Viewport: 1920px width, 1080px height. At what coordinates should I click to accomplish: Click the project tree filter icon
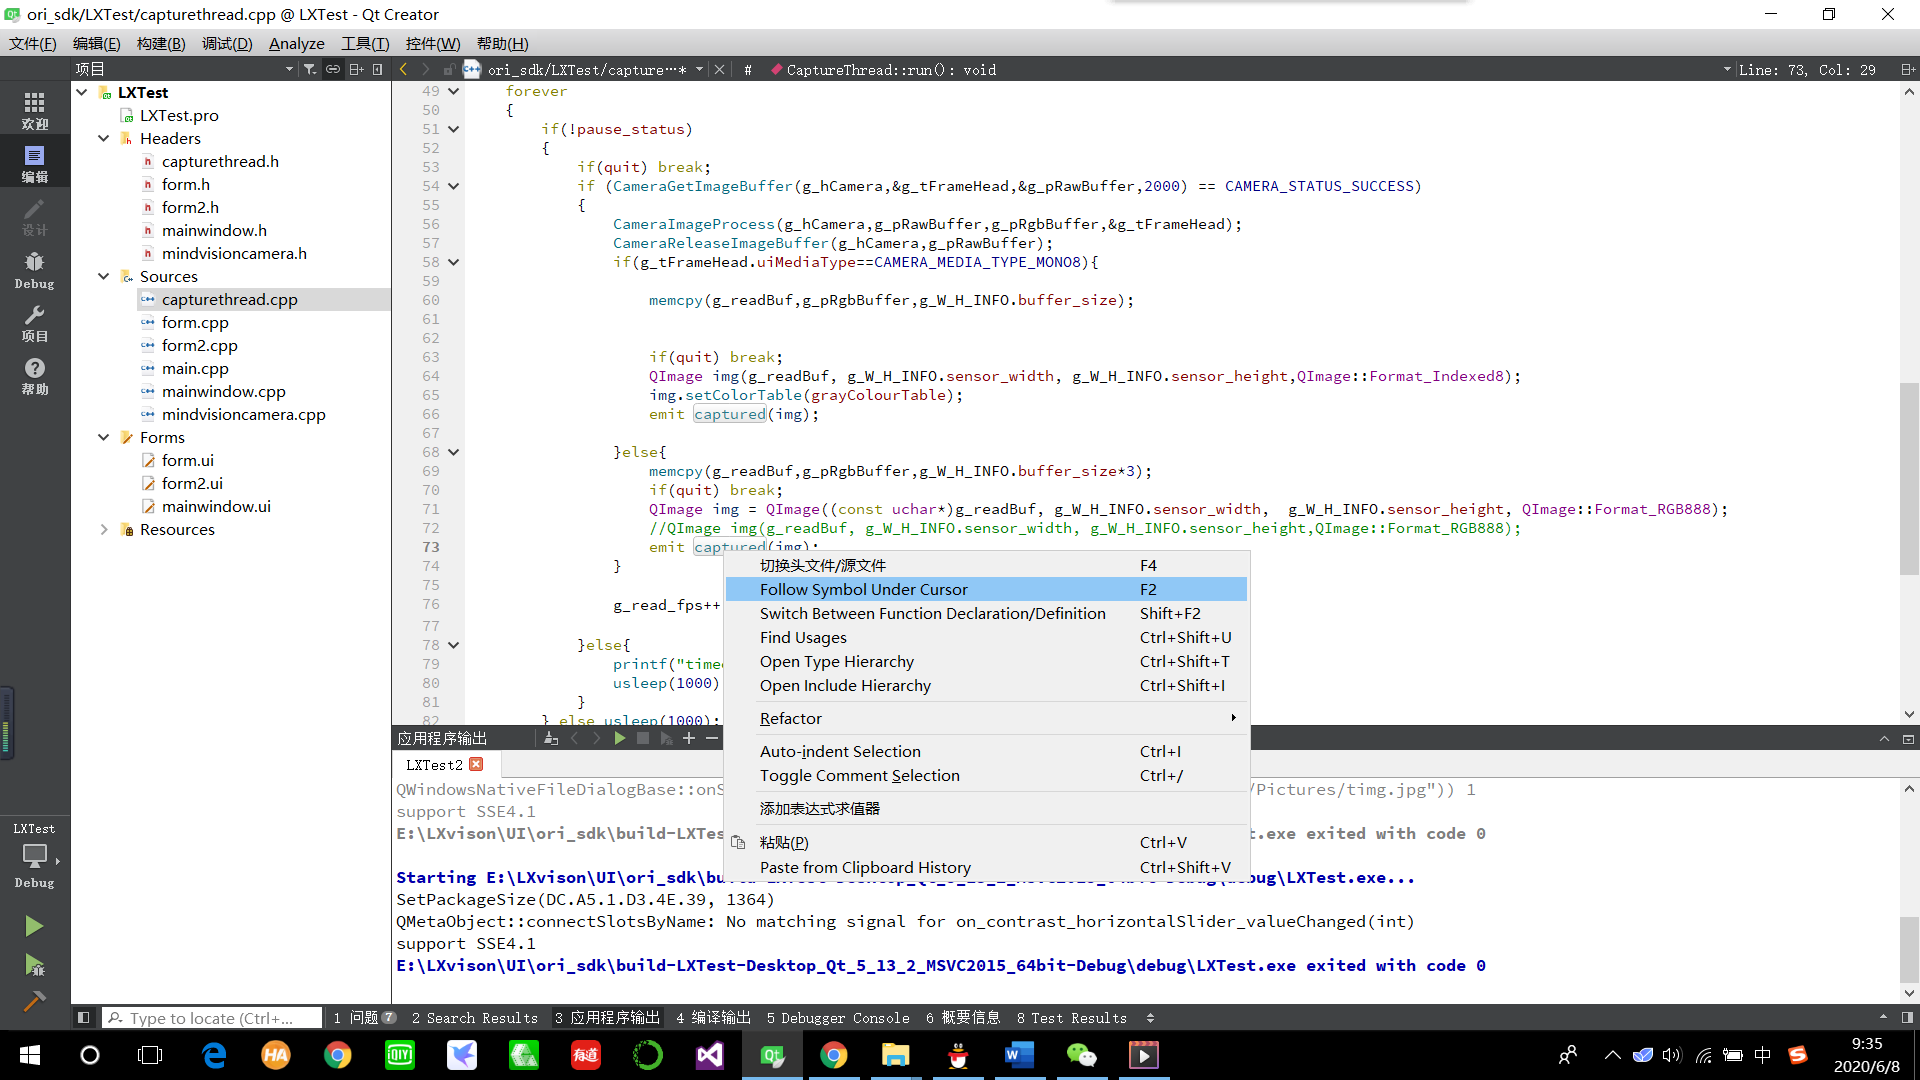pyautogui.click(x=310, y=69)
